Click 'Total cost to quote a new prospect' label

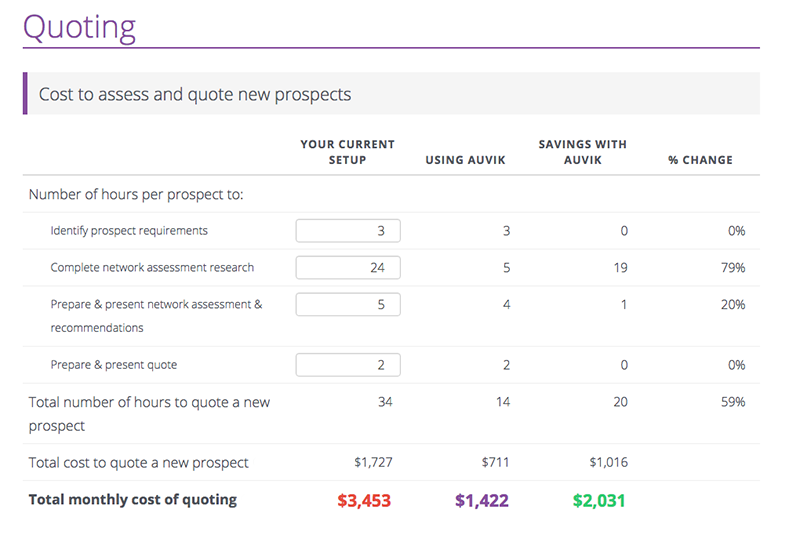click(x=138, y=463)
